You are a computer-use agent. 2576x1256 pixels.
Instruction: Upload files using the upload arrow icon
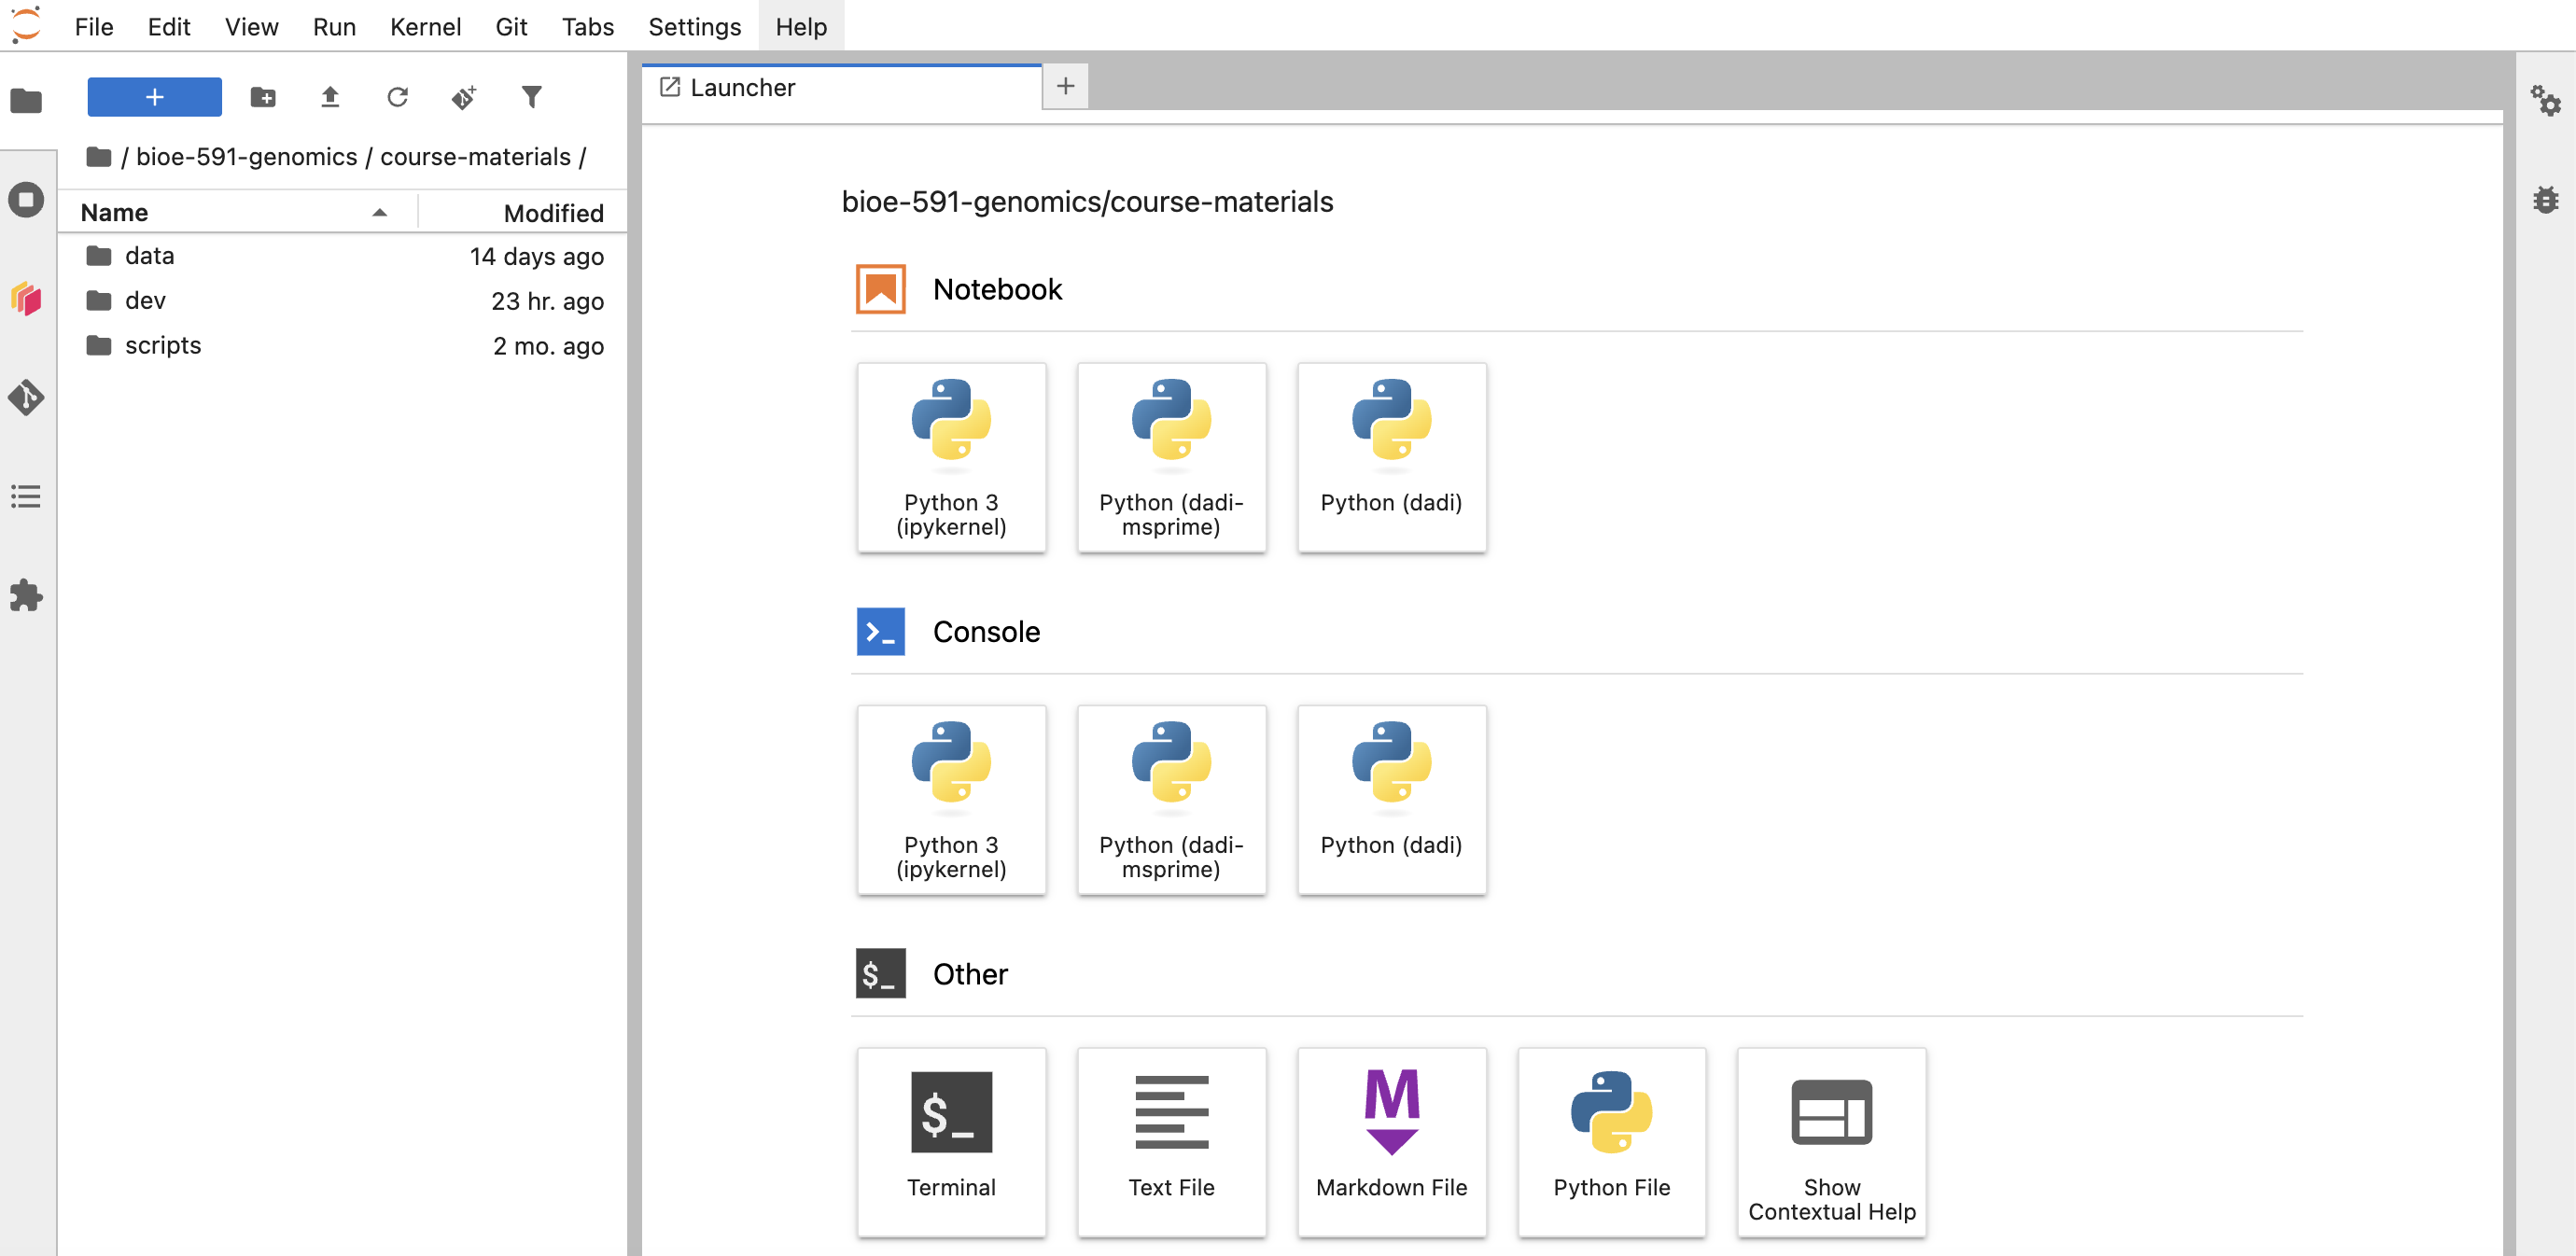click(x=330, y=97)
